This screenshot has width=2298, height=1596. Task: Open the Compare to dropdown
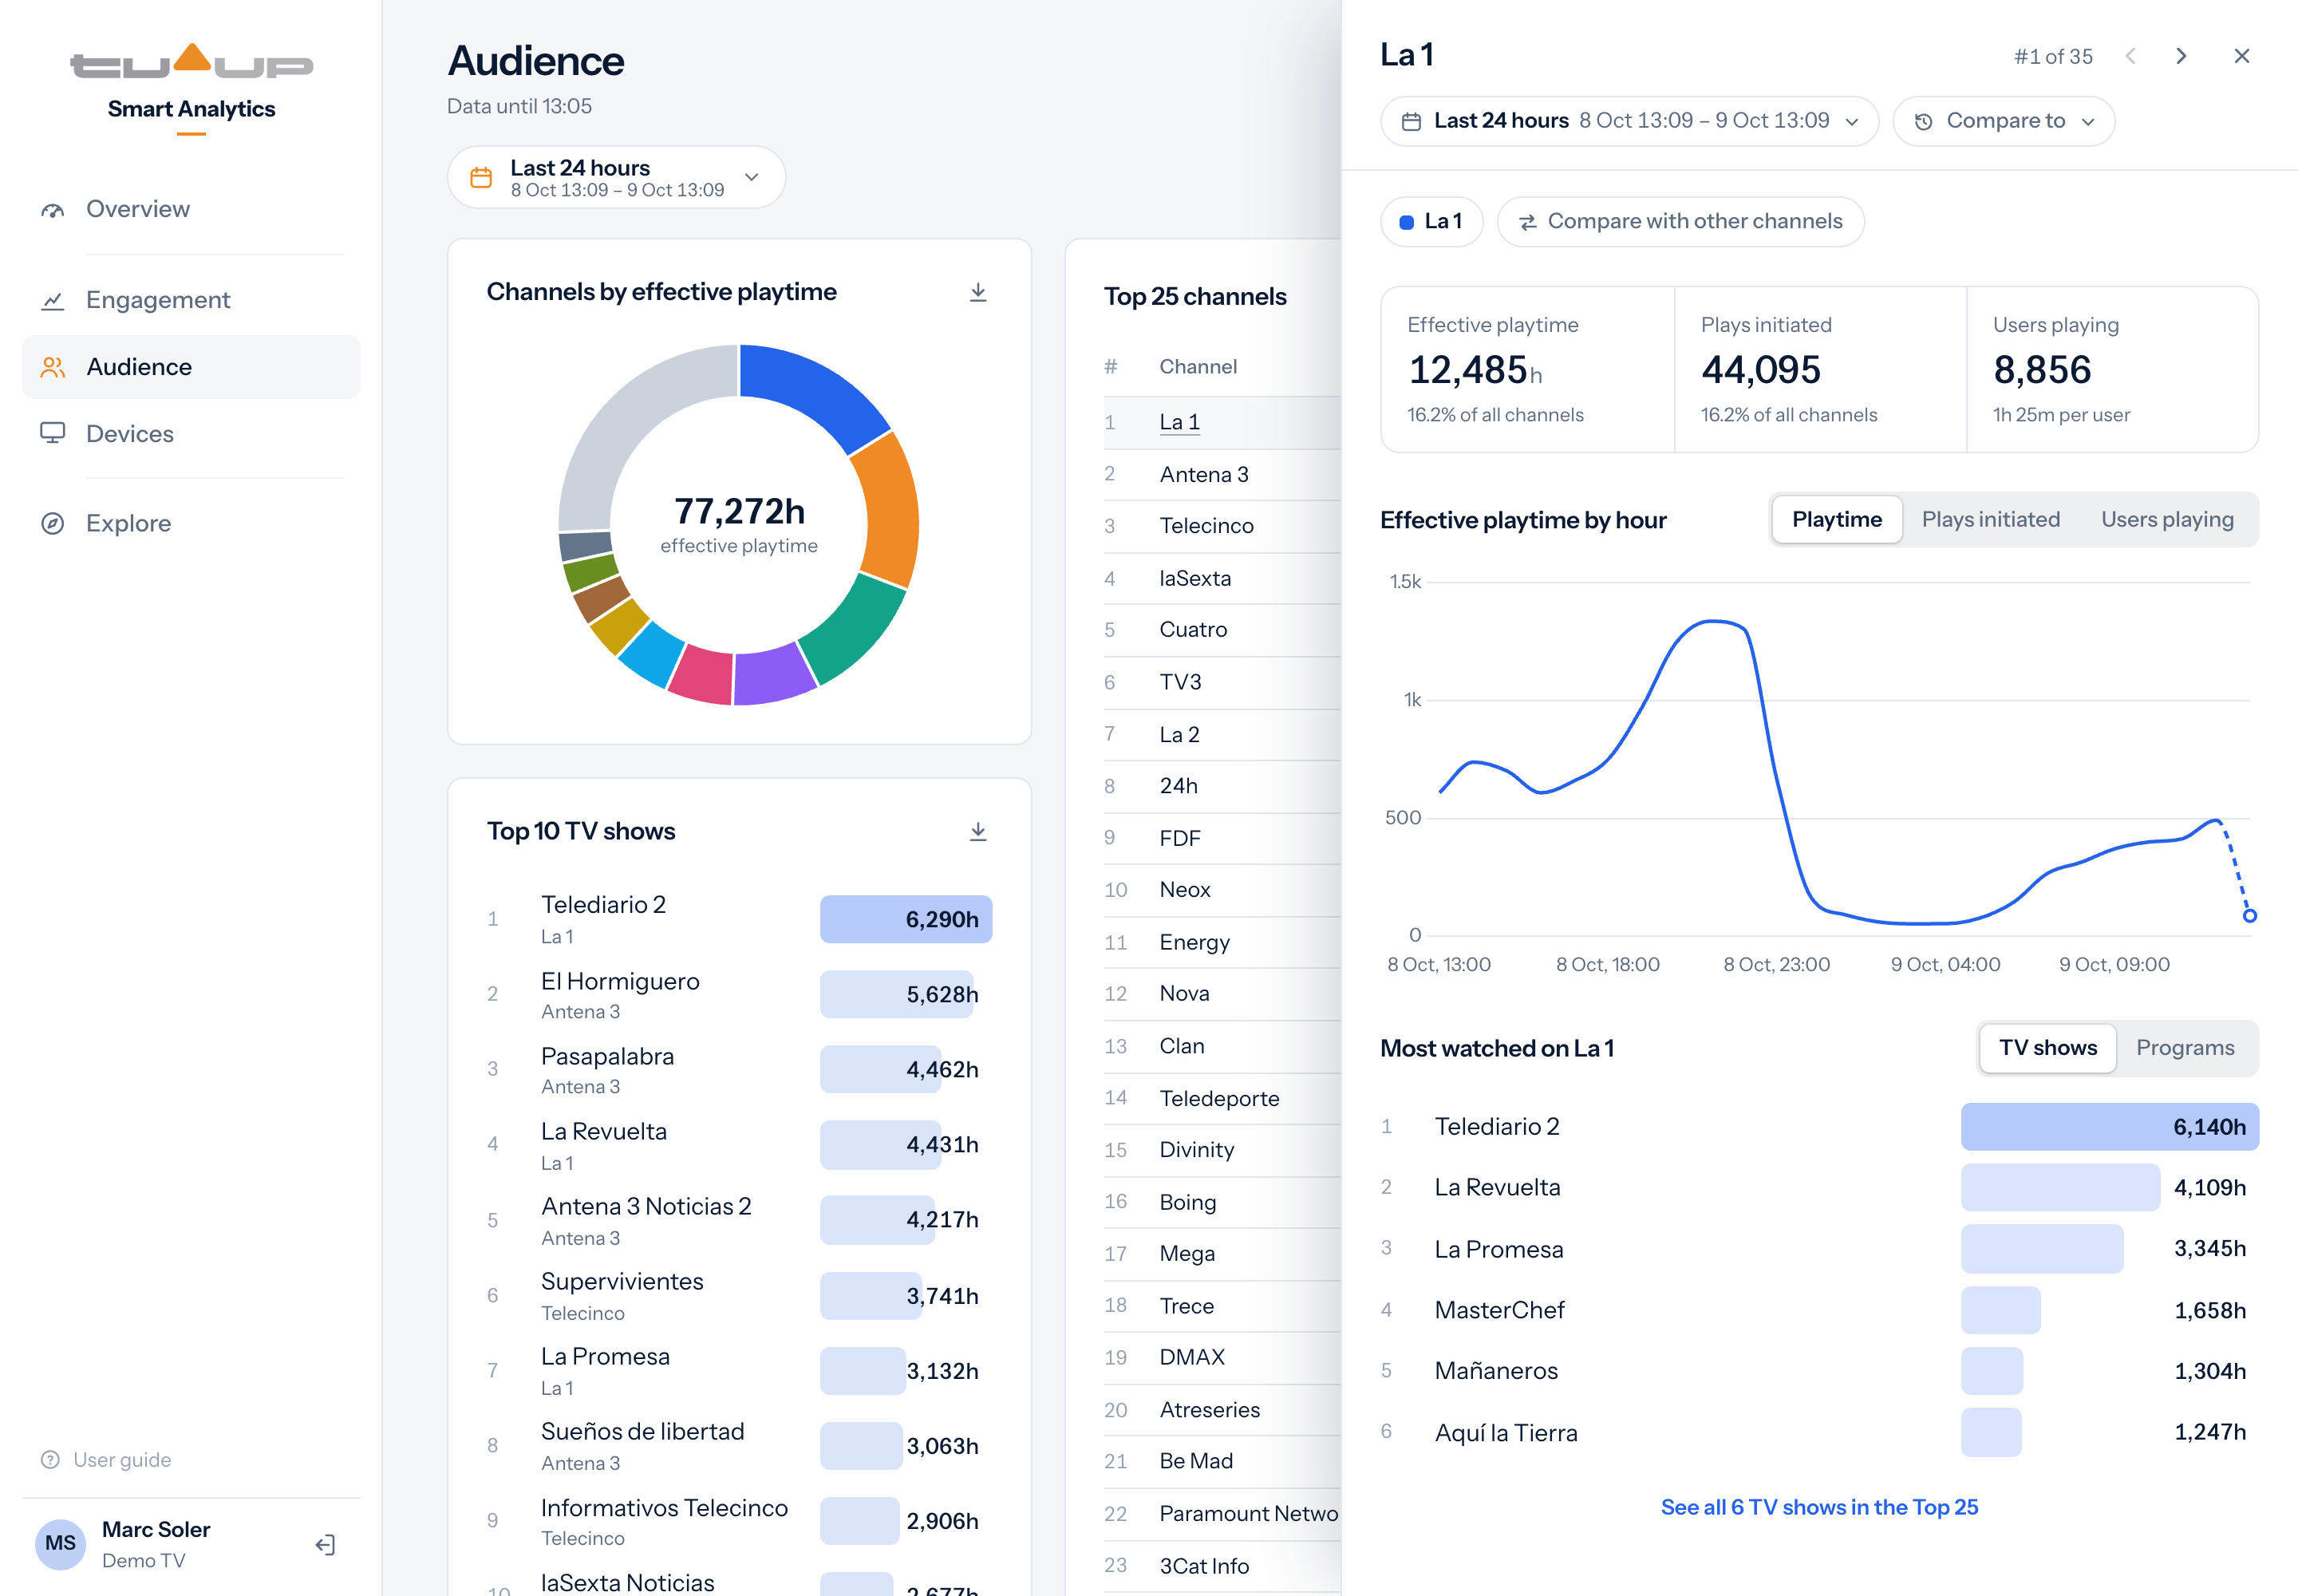pos(2003,121)
